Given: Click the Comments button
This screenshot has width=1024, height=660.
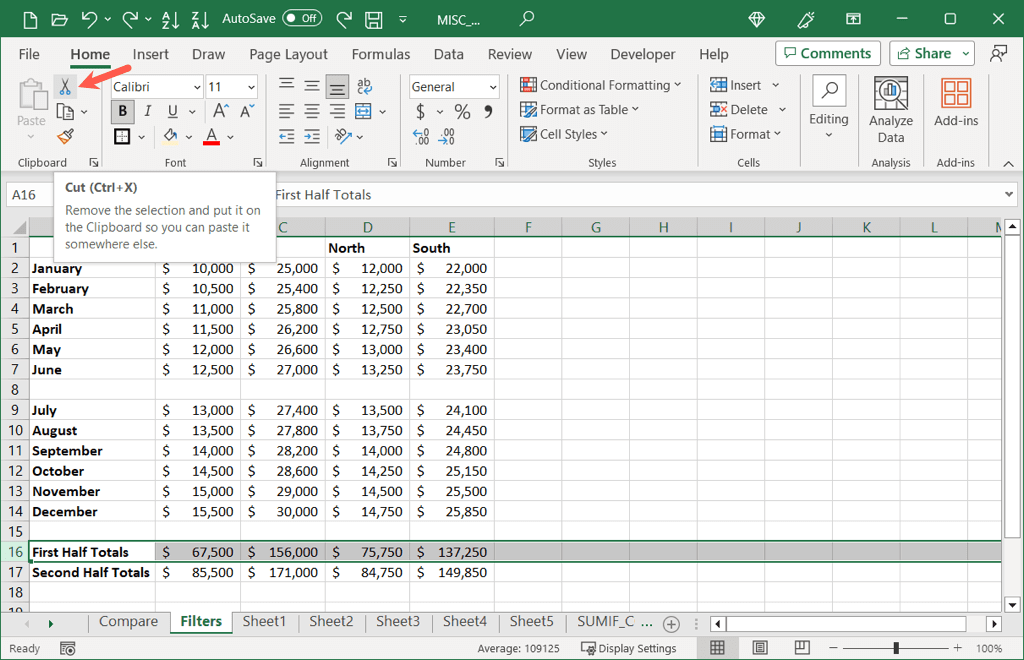Looking at the screenshot, I should (x=827, y=53).
